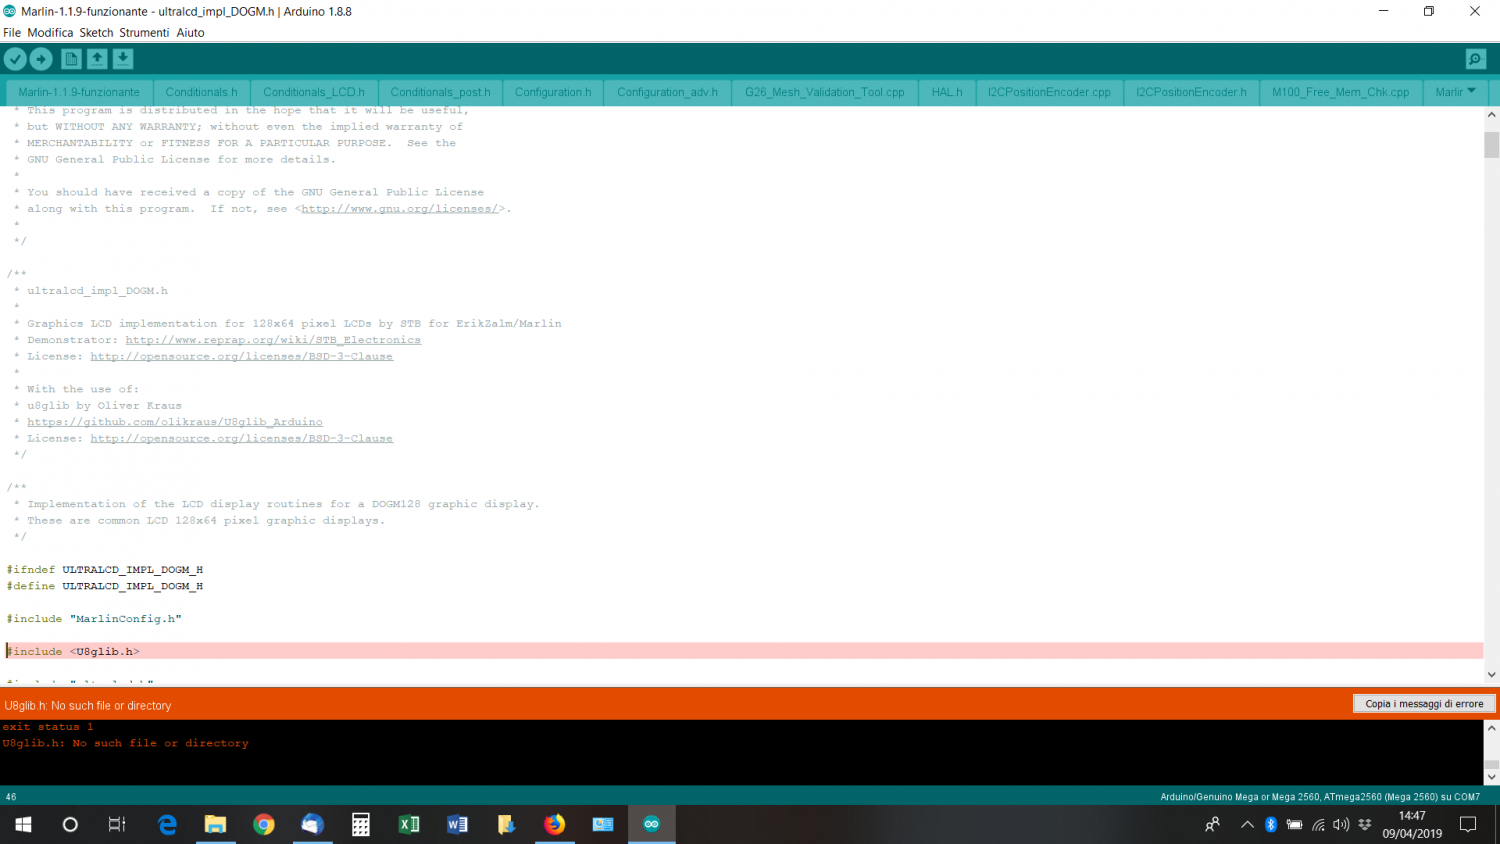Switch to Configuration_adv.h tab
Viewport: 1500px width, 844px height.
coord(667,92)
